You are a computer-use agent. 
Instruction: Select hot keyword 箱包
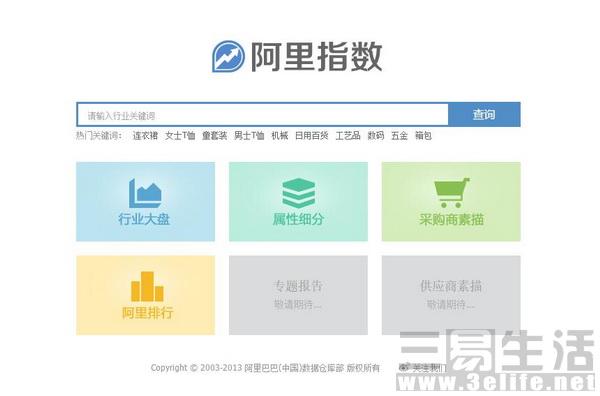point(423,135)
